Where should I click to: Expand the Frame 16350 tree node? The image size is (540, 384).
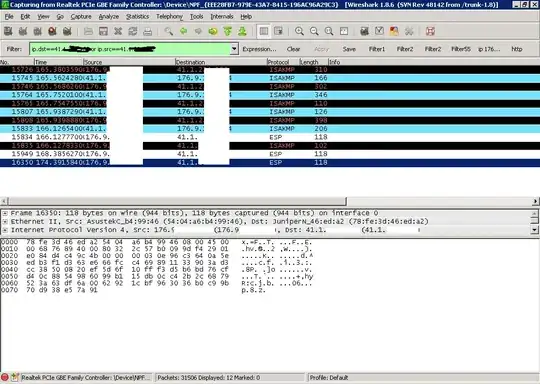(x=5, y=213)
